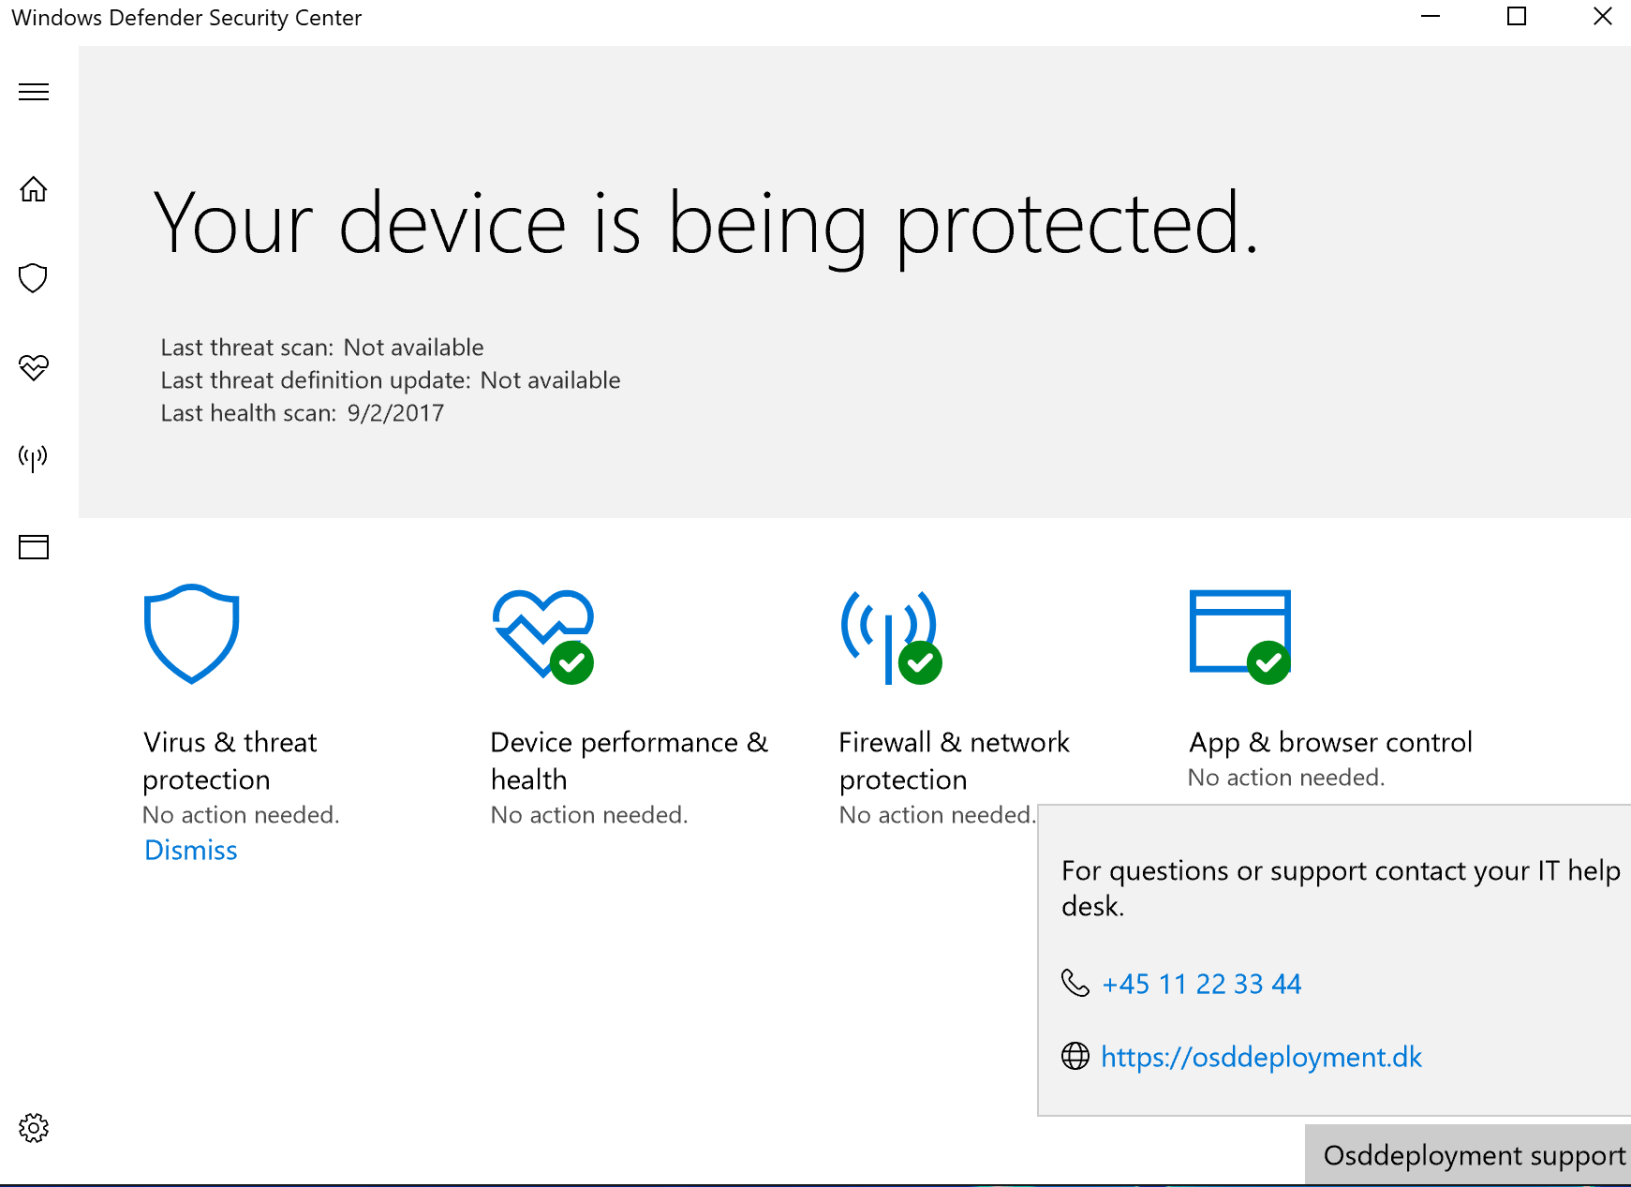Click the heart-pulse Device performance tile icon
Screen dimensions: 1631x1187
540,635
